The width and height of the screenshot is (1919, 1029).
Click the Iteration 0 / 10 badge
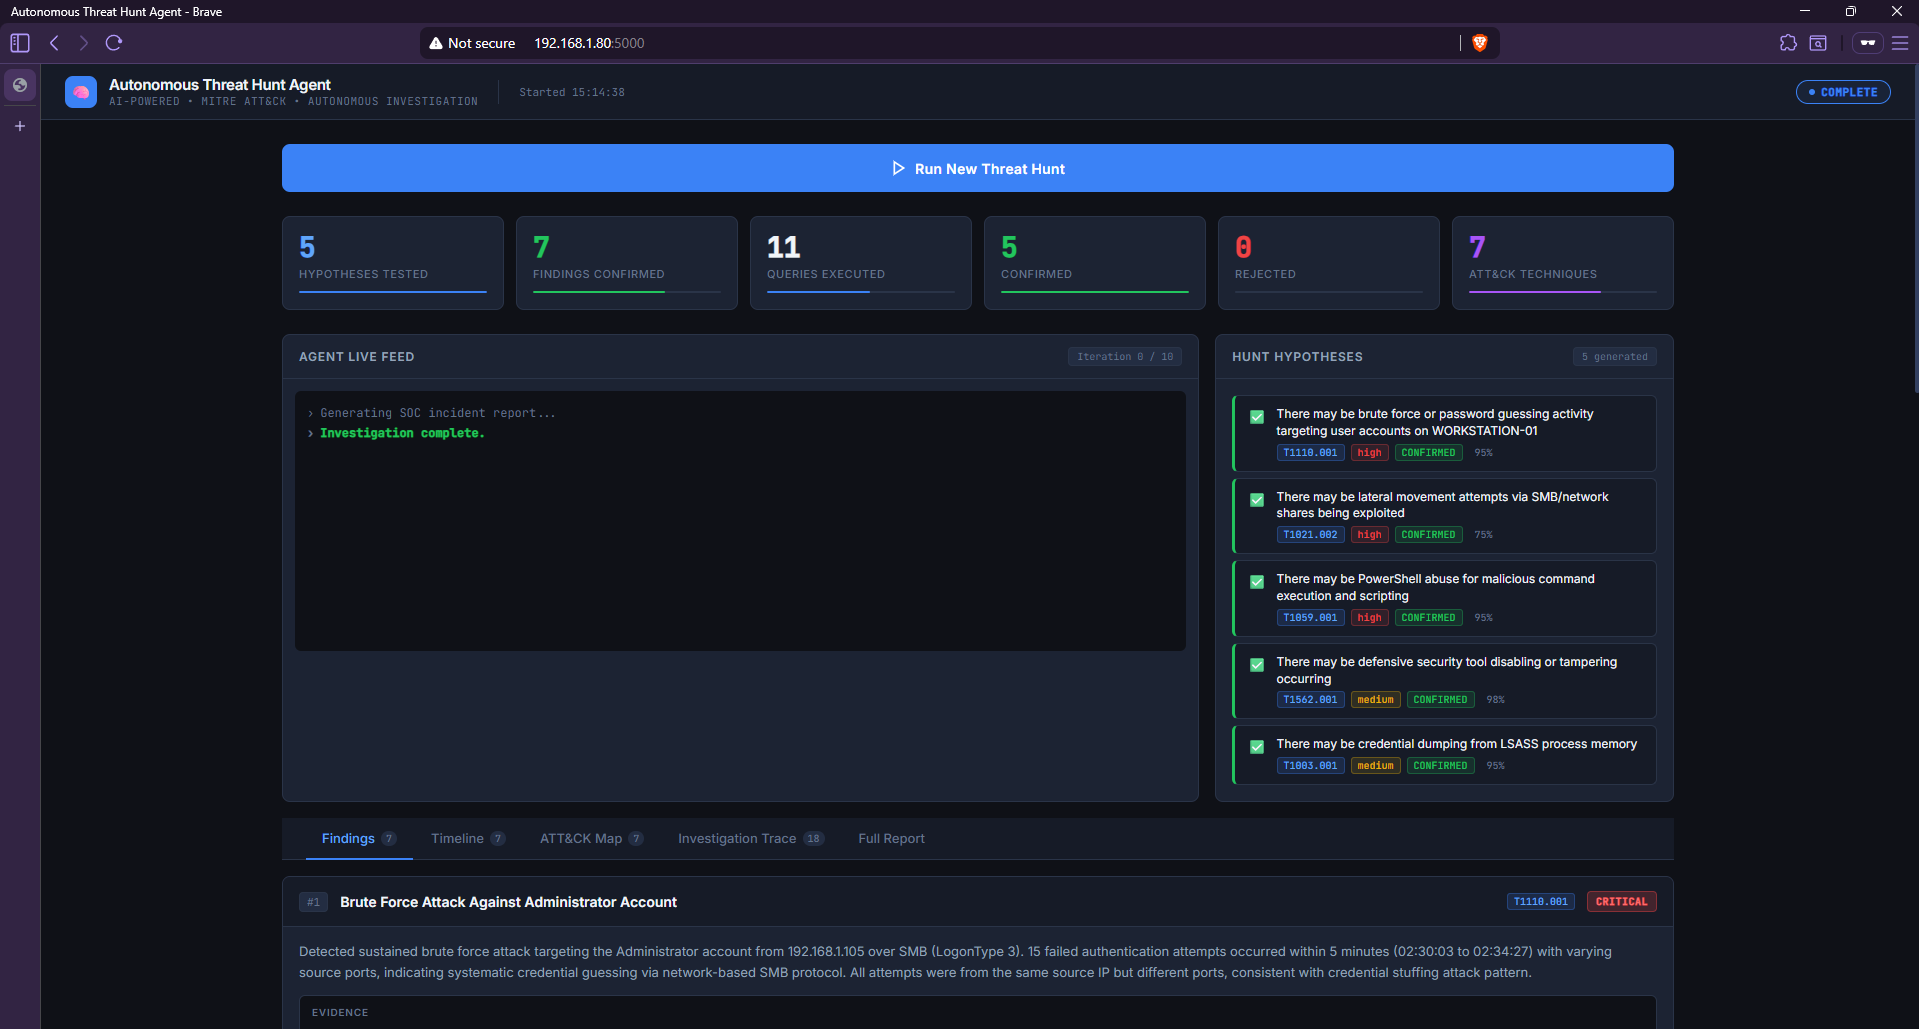point(1125,357)
